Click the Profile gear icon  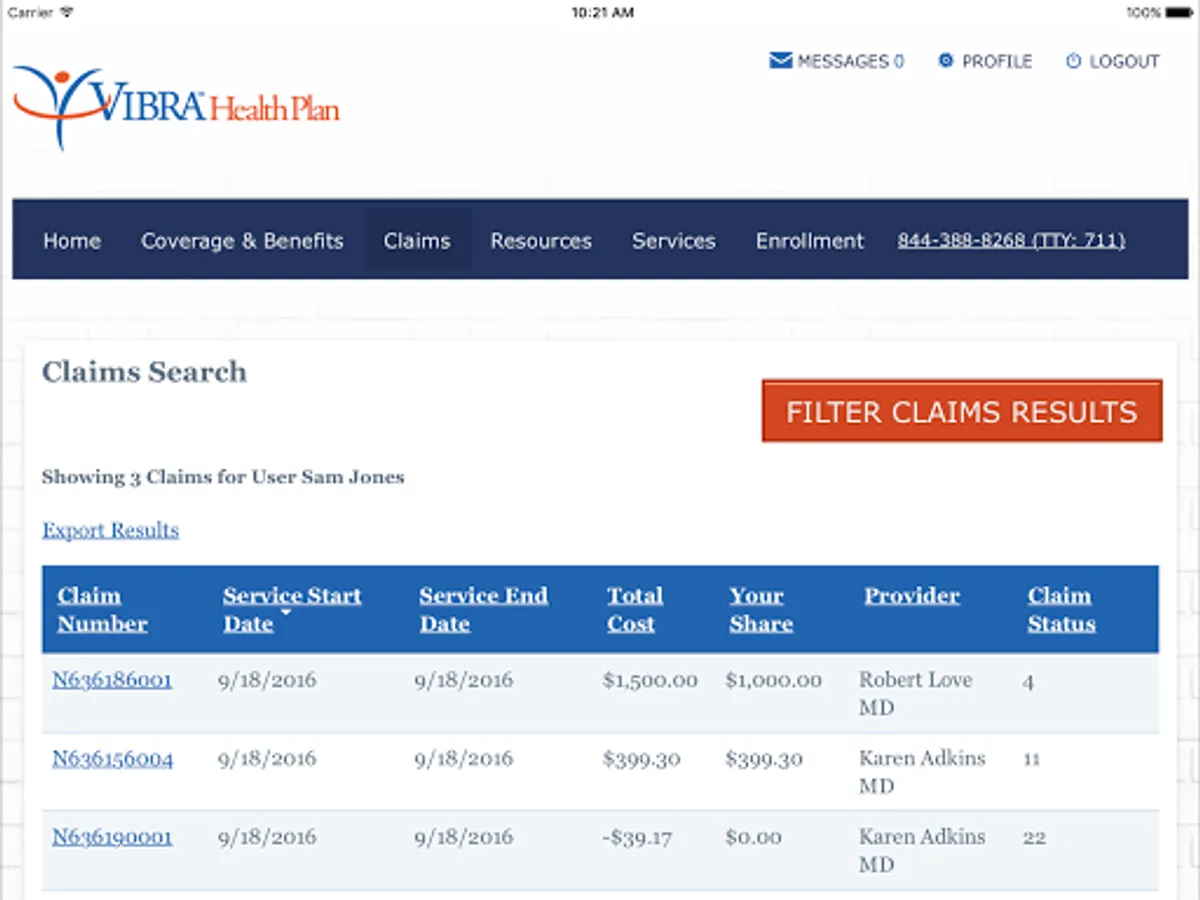click(945, 61)
